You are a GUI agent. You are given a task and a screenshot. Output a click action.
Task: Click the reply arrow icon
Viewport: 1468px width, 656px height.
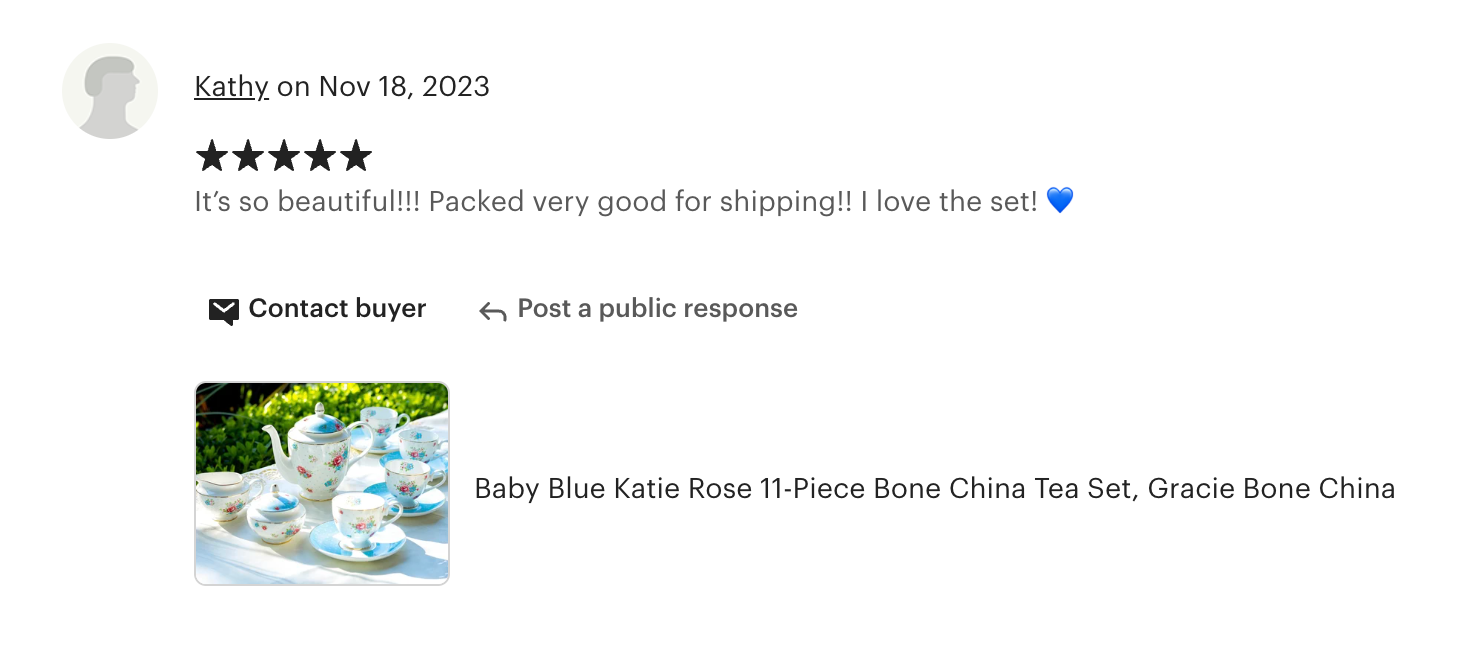click(x=492, y=311)
